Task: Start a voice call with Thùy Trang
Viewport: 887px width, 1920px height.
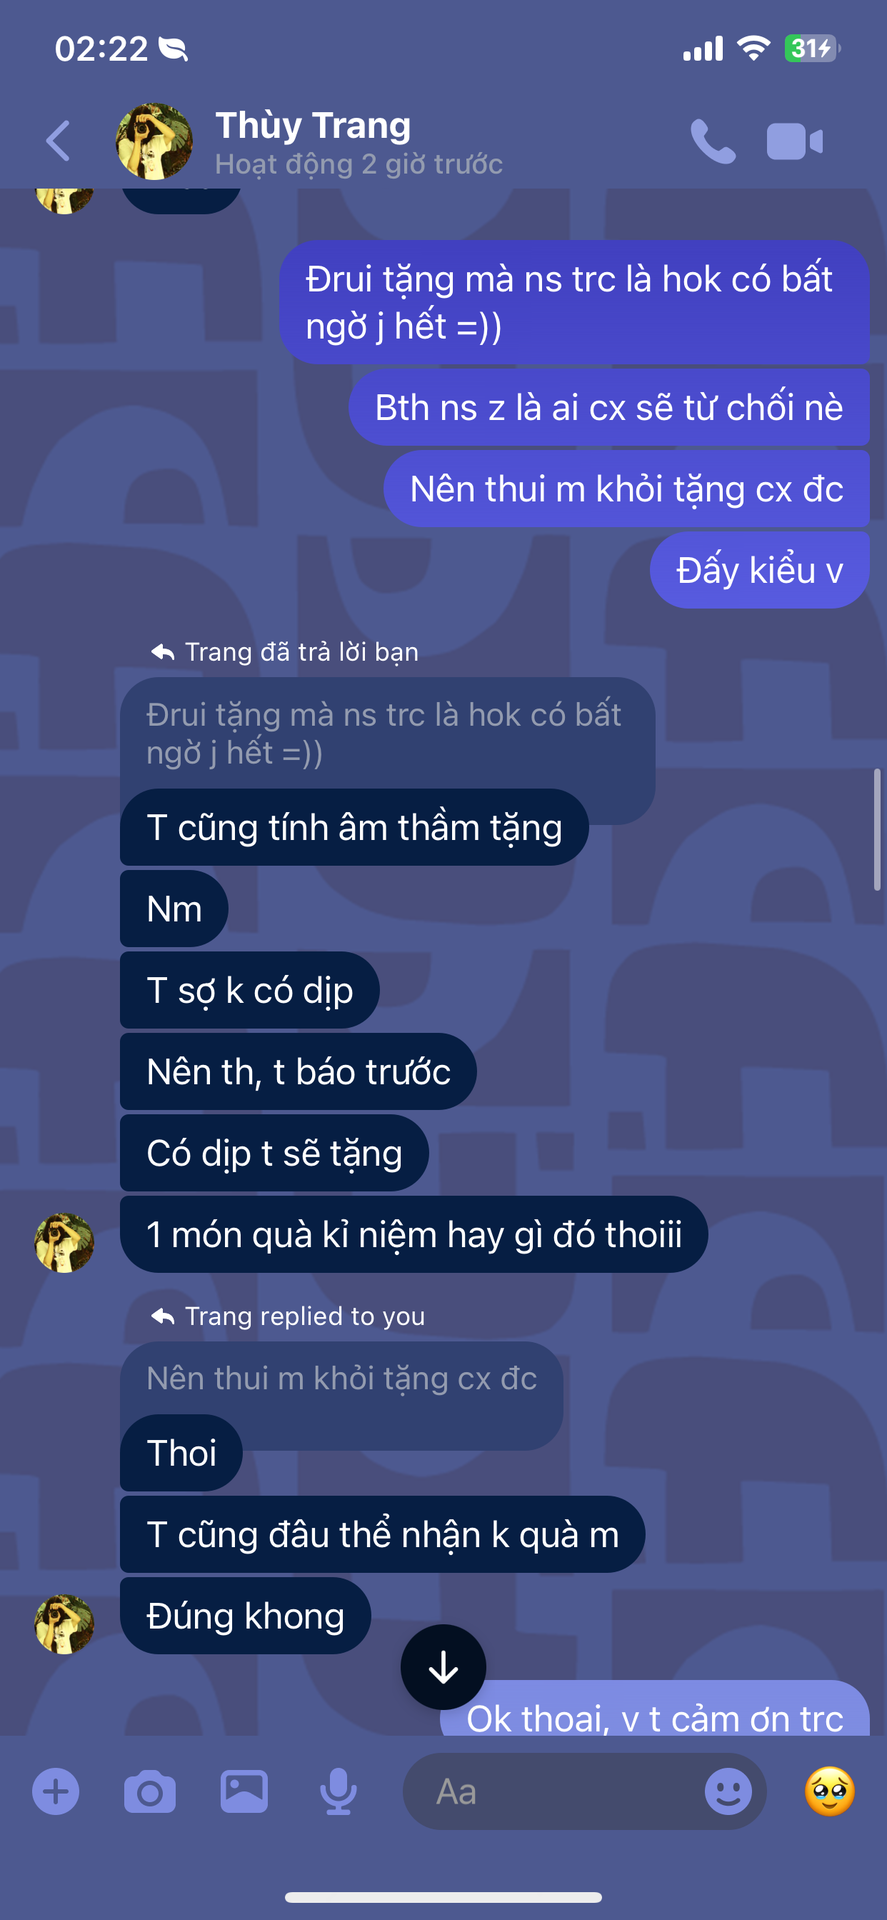Action: point(713,141)
